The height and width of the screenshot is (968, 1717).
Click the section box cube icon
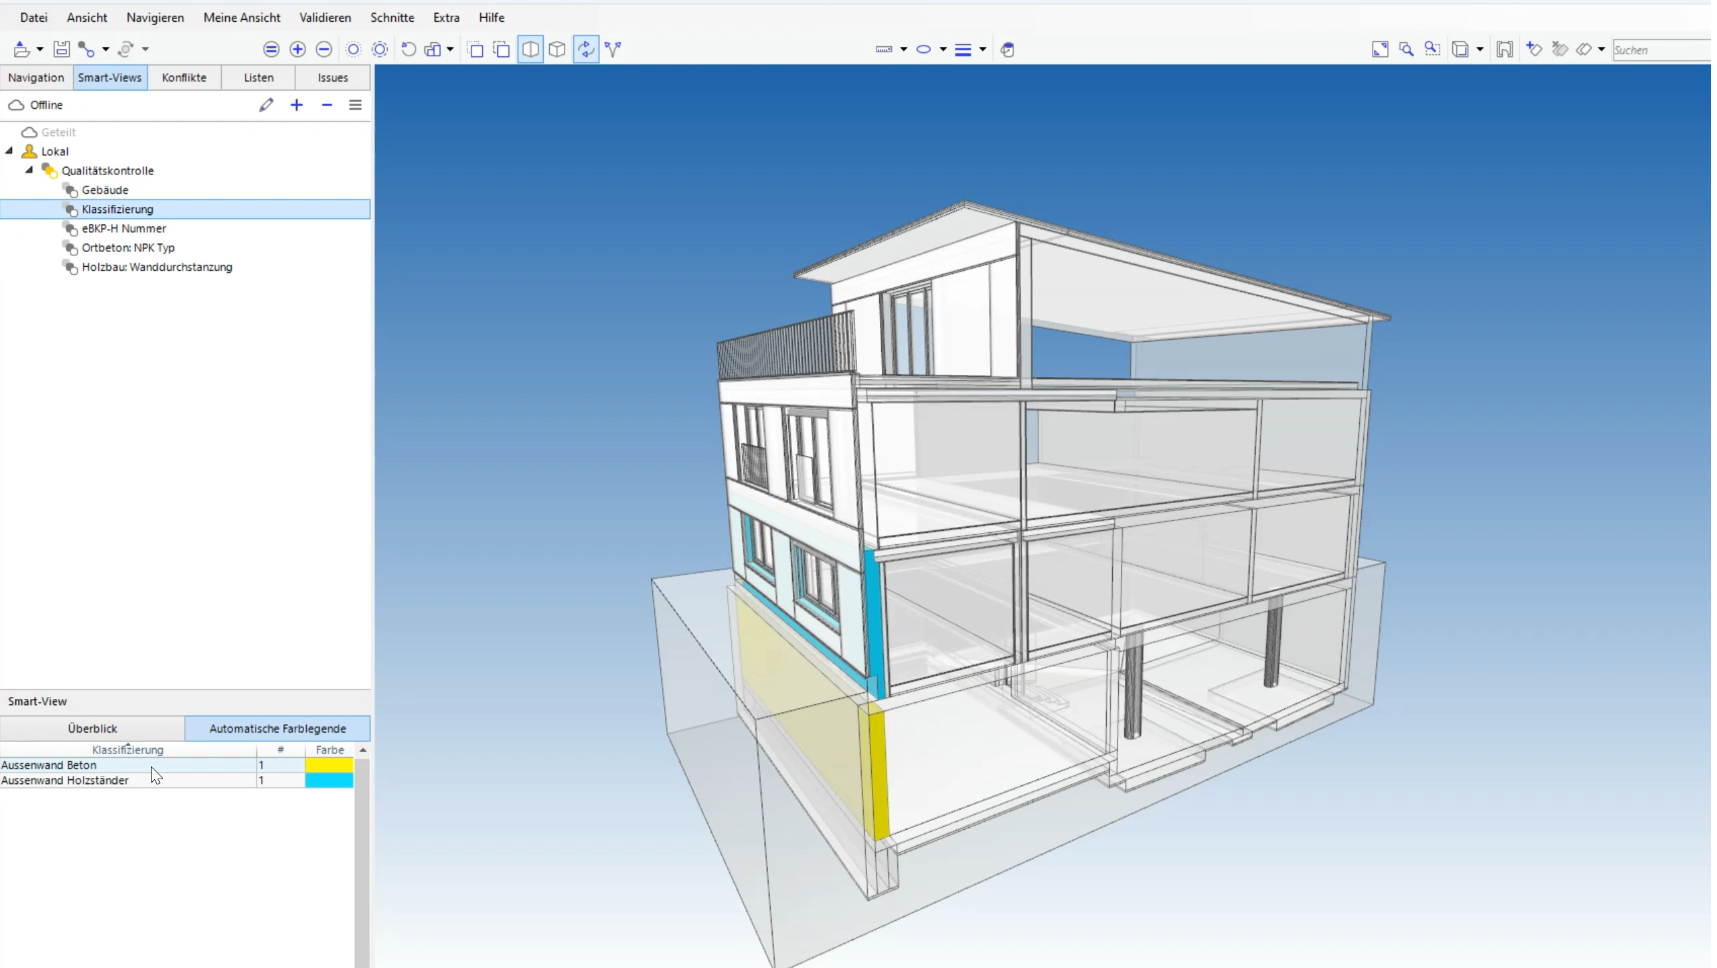tap(1461, 49)
